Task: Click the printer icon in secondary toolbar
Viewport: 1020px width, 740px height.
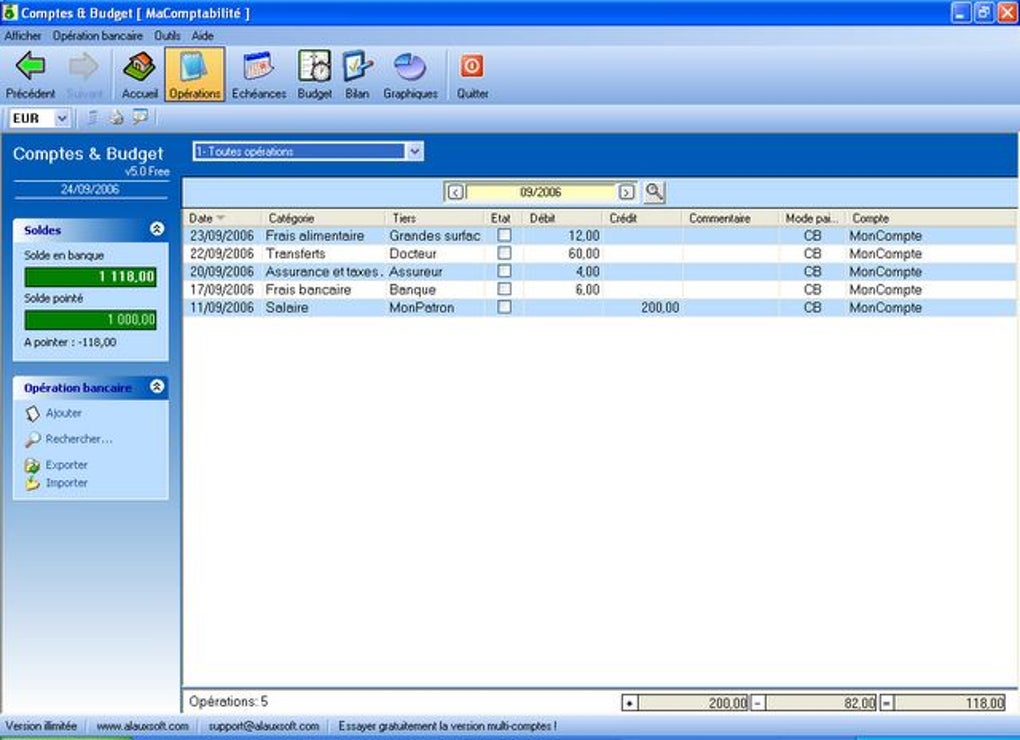Action: 116,118
